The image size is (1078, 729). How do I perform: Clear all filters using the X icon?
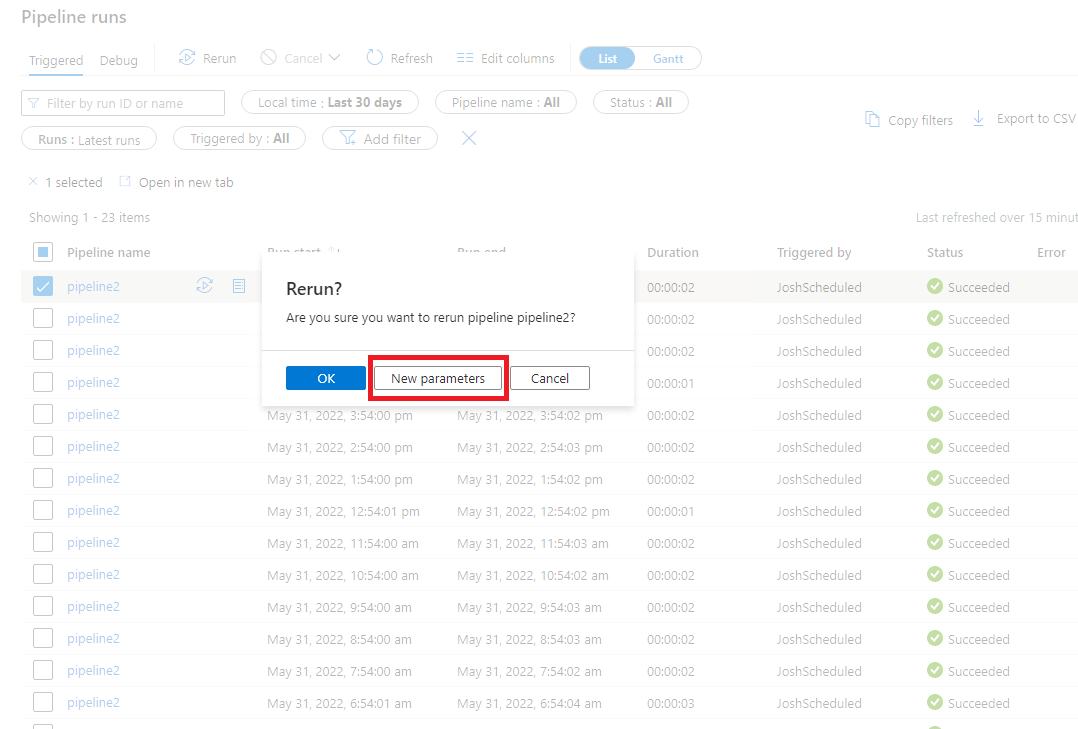pyautogui.click(x=468, y=139)
